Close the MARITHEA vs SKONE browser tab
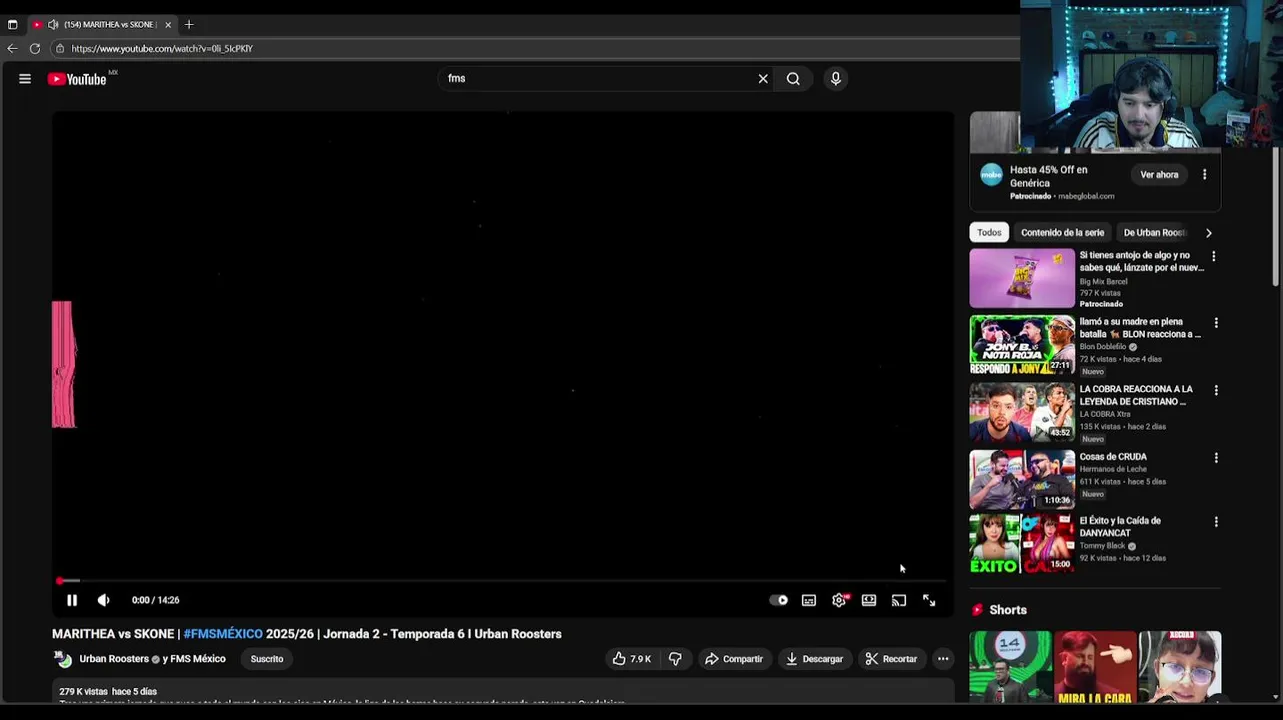Viewport: 1283px width, 720px height. point(168,24)
